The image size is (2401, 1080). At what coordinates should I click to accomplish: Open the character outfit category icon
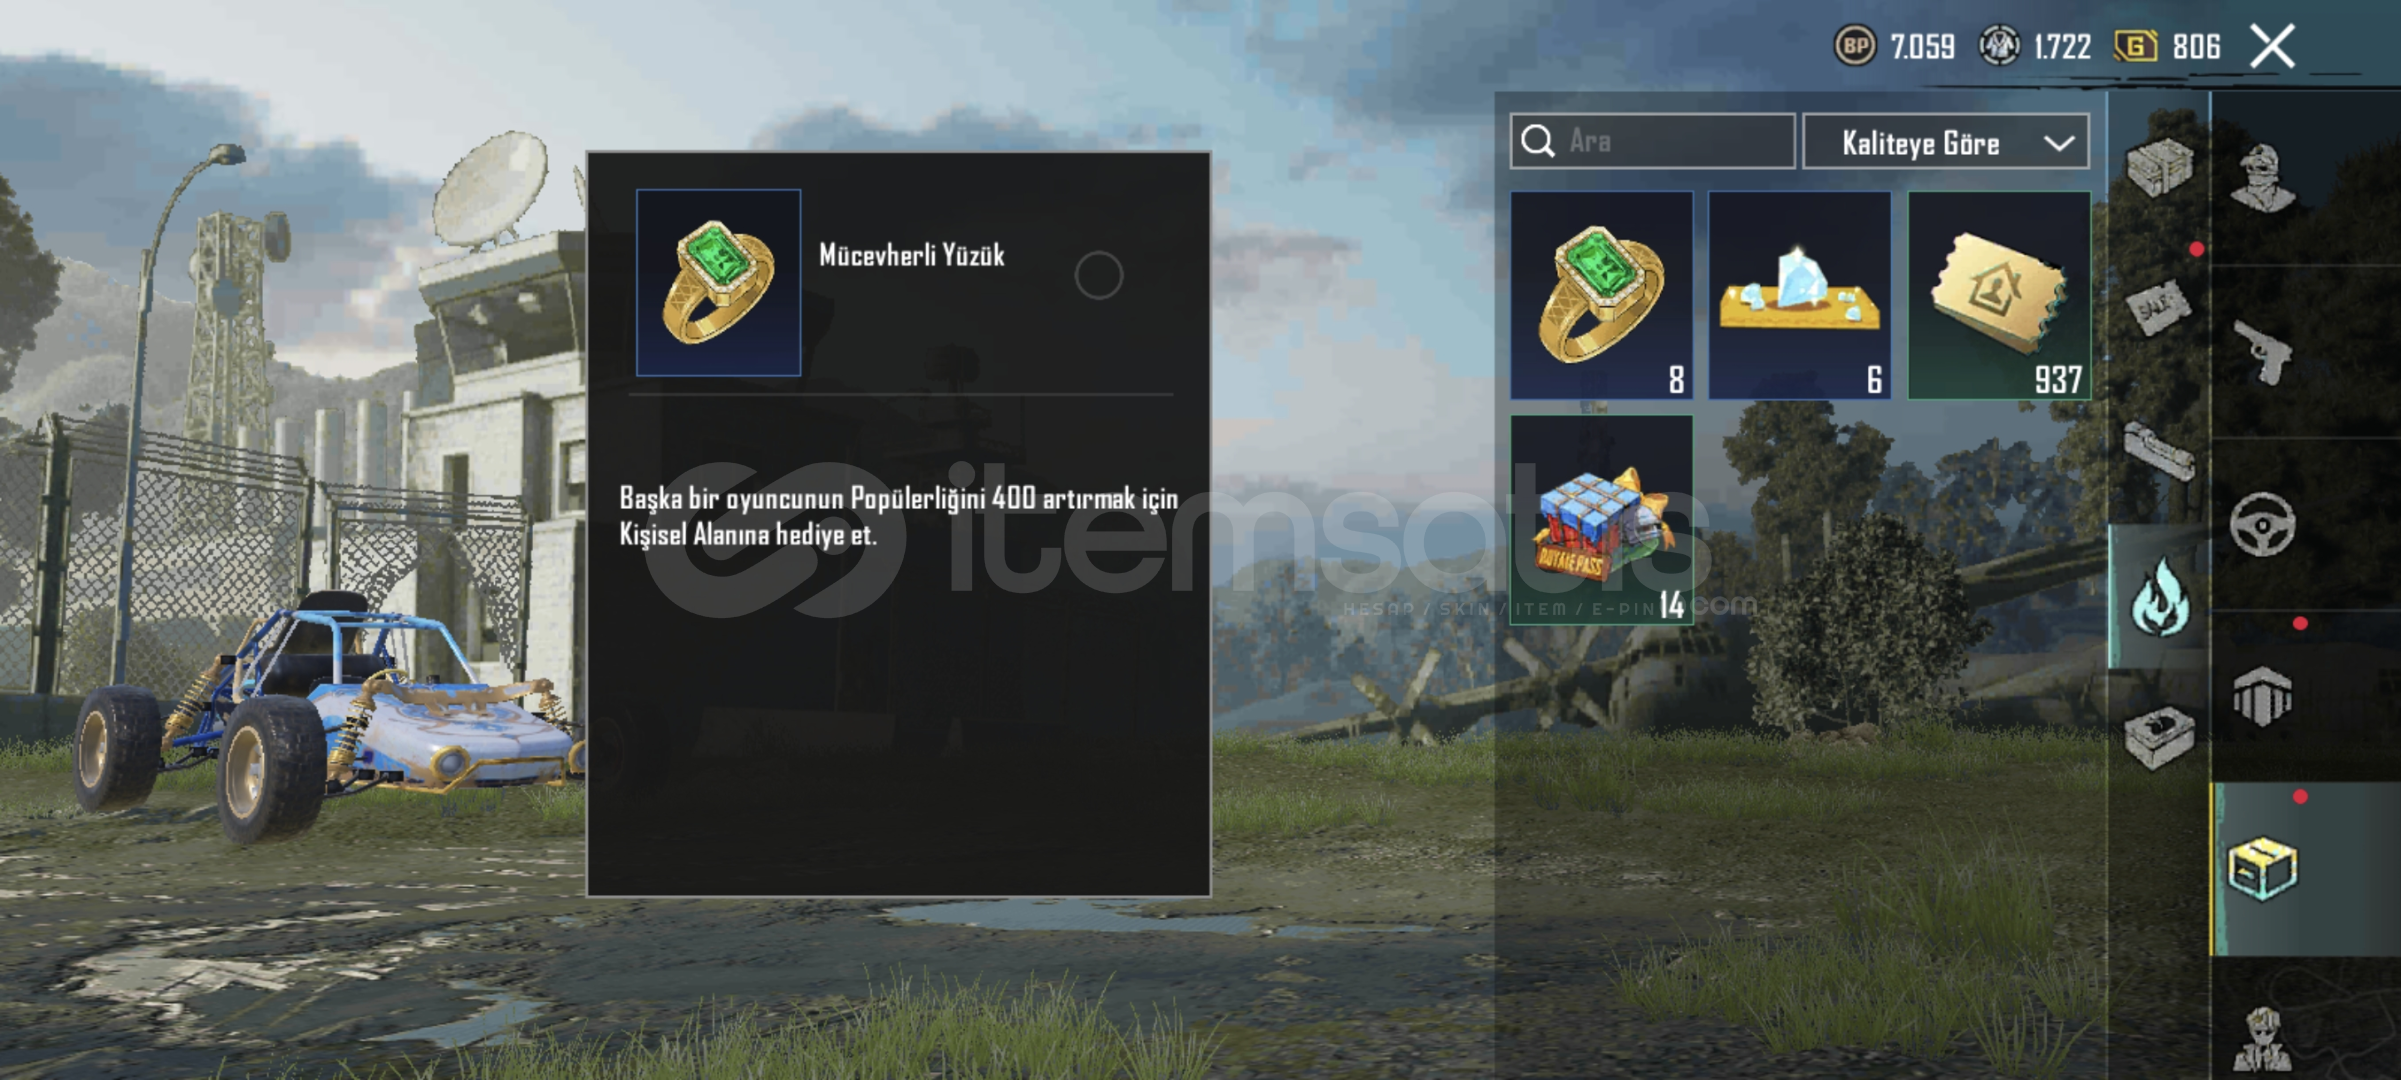point(2262,178)
